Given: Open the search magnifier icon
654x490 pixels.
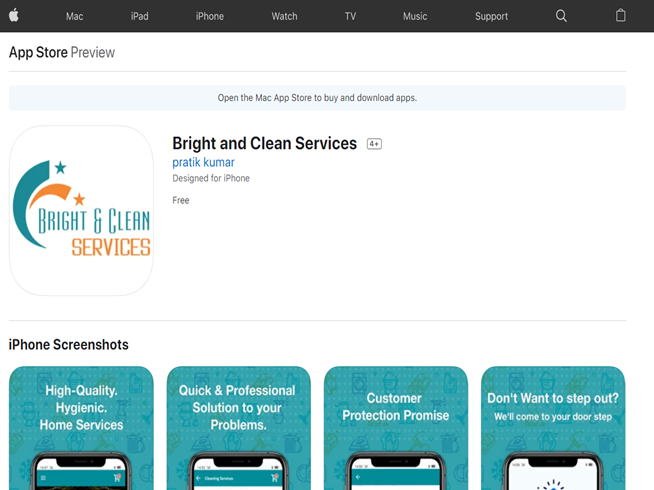Looking at the screenshot, I should click(x=561, y=16).
